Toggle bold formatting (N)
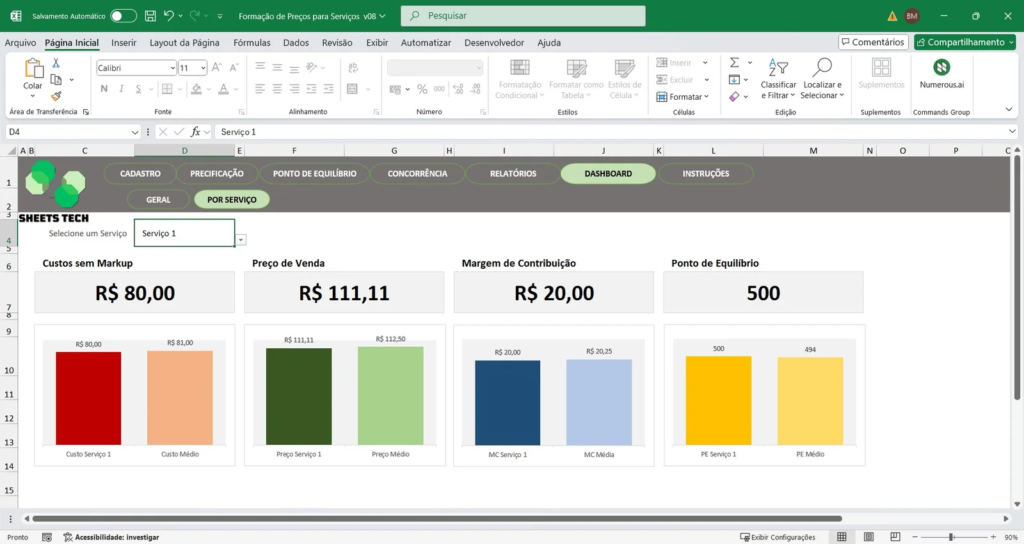Image resolution: width=1024 pixels, height=544 pixels. point(103,89)
